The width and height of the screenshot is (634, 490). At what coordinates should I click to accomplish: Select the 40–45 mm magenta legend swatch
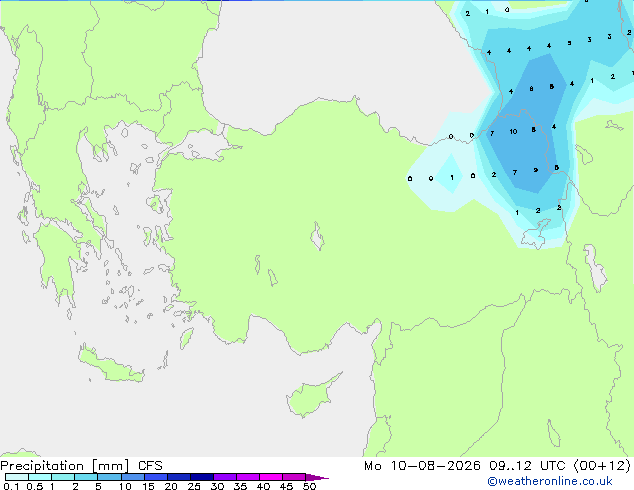271,477
